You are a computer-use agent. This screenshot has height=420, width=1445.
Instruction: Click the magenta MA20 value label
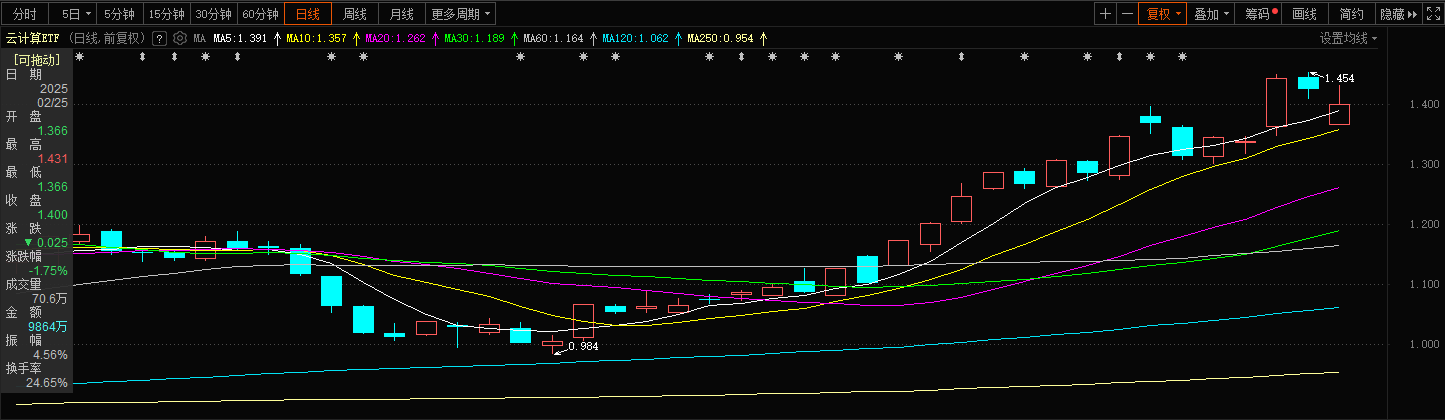[396, 38]
